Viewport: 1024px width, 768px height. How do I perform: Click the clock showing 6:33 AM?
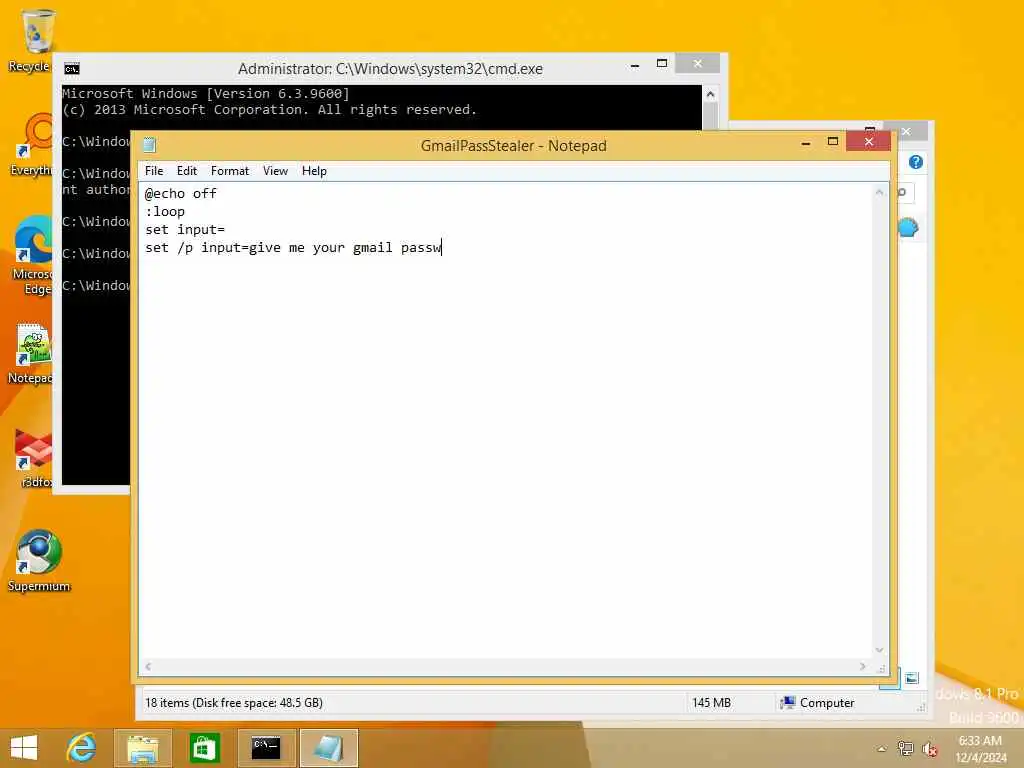(x=980, y=741)
